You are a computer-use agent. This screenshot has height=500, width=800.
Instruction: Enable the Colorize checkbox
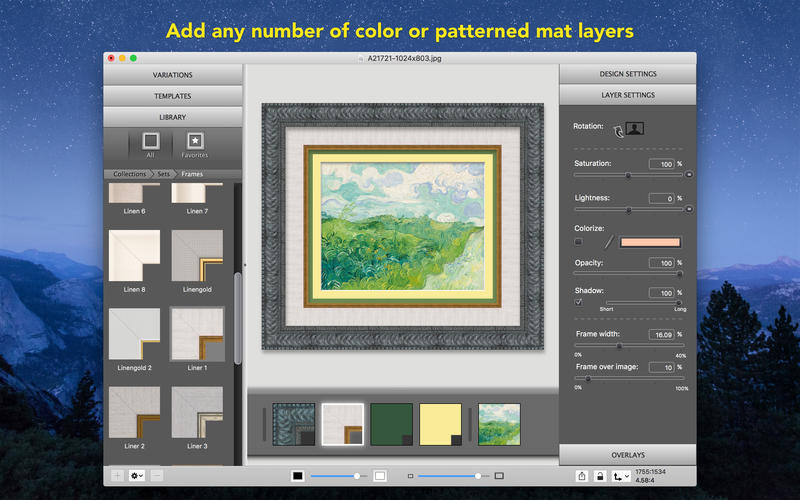click(578, 242)
